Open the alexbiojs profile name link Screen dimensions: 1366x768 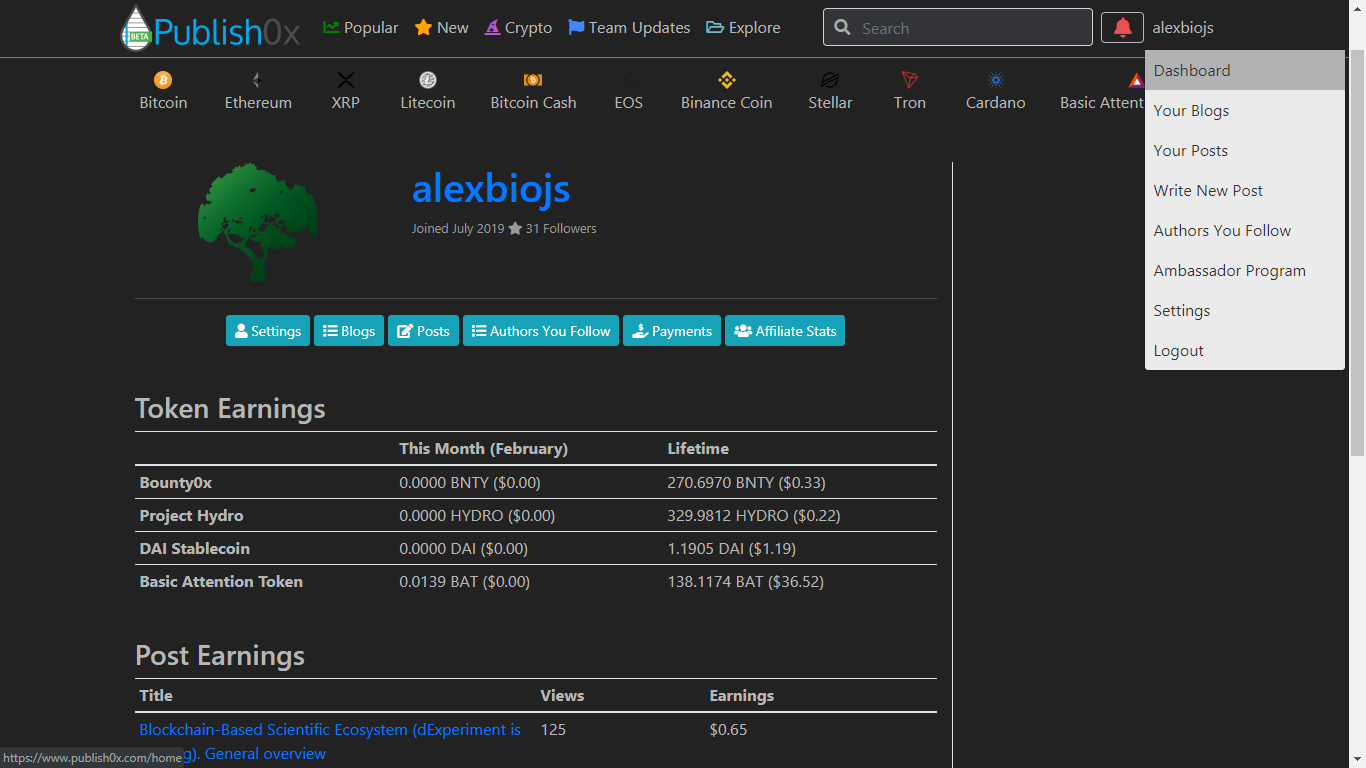pos(491,188)
